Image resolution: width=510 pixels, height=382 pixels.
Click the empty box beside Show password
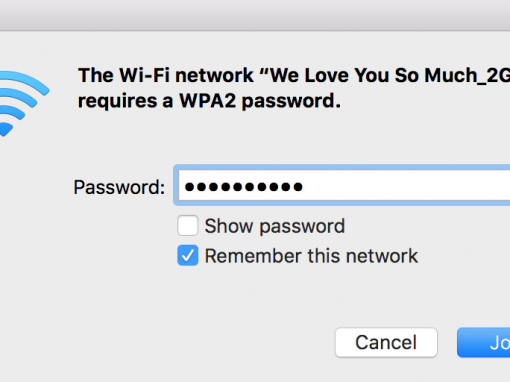[188, 226]
